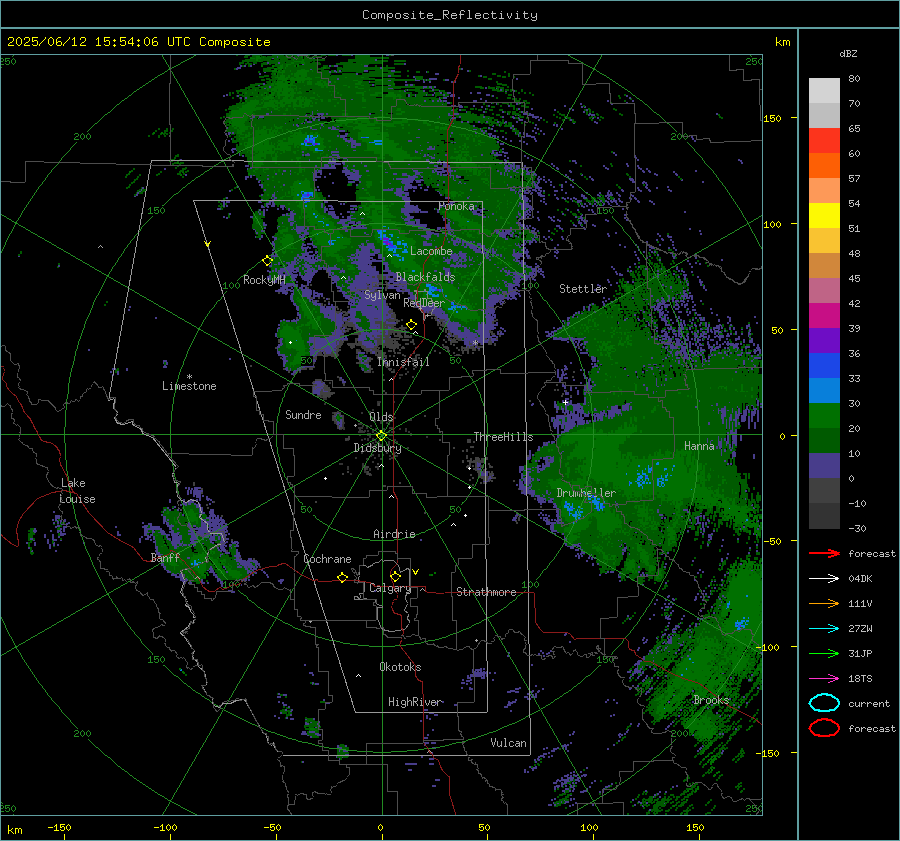
Task: Select the orange 111V arrow icon
Action: click(824, 603)
